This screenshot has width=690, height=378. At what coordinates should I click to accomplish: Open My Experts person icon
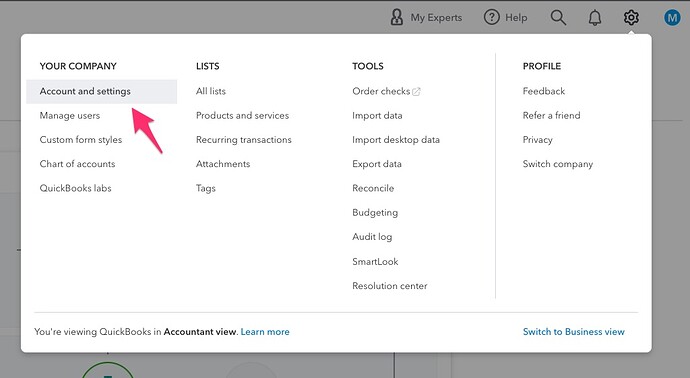coord(396,18)
